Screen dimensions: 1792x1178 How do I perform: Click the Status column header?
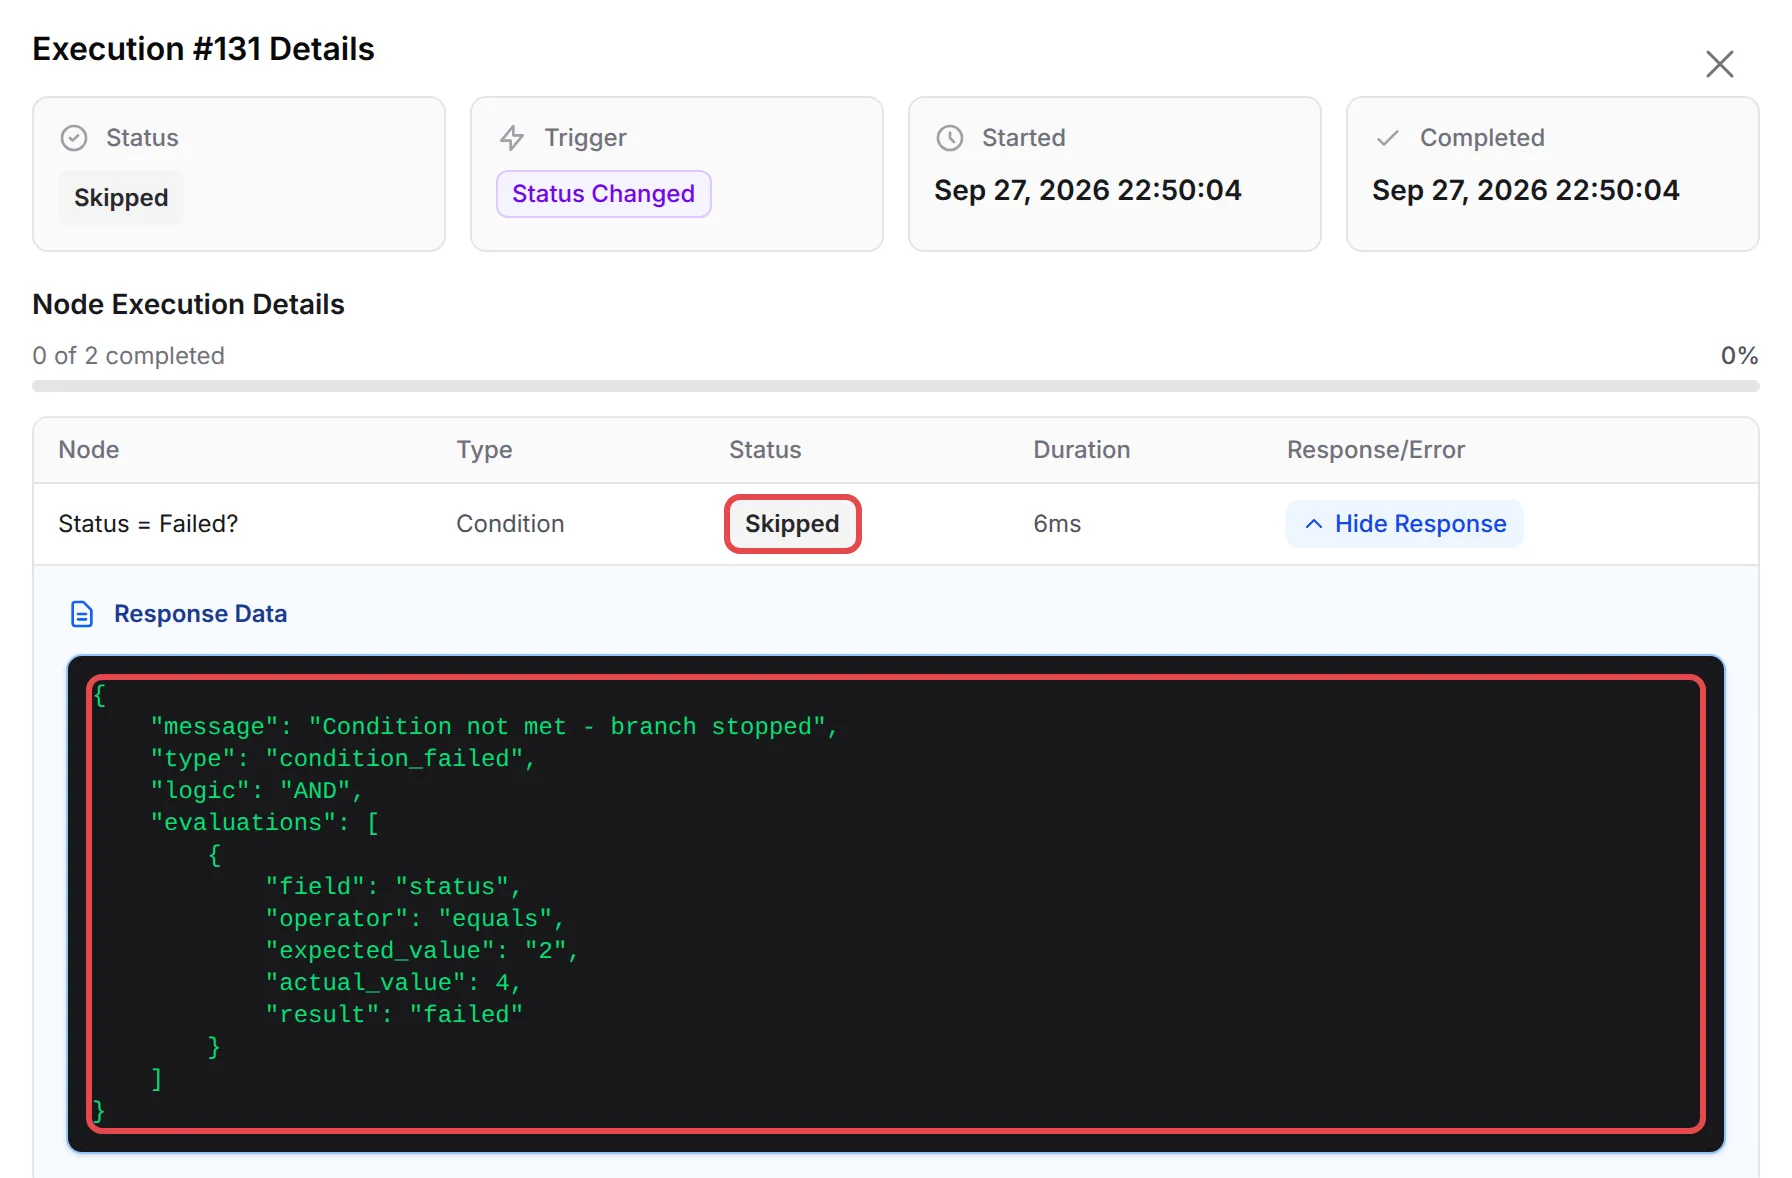[765, 450]
